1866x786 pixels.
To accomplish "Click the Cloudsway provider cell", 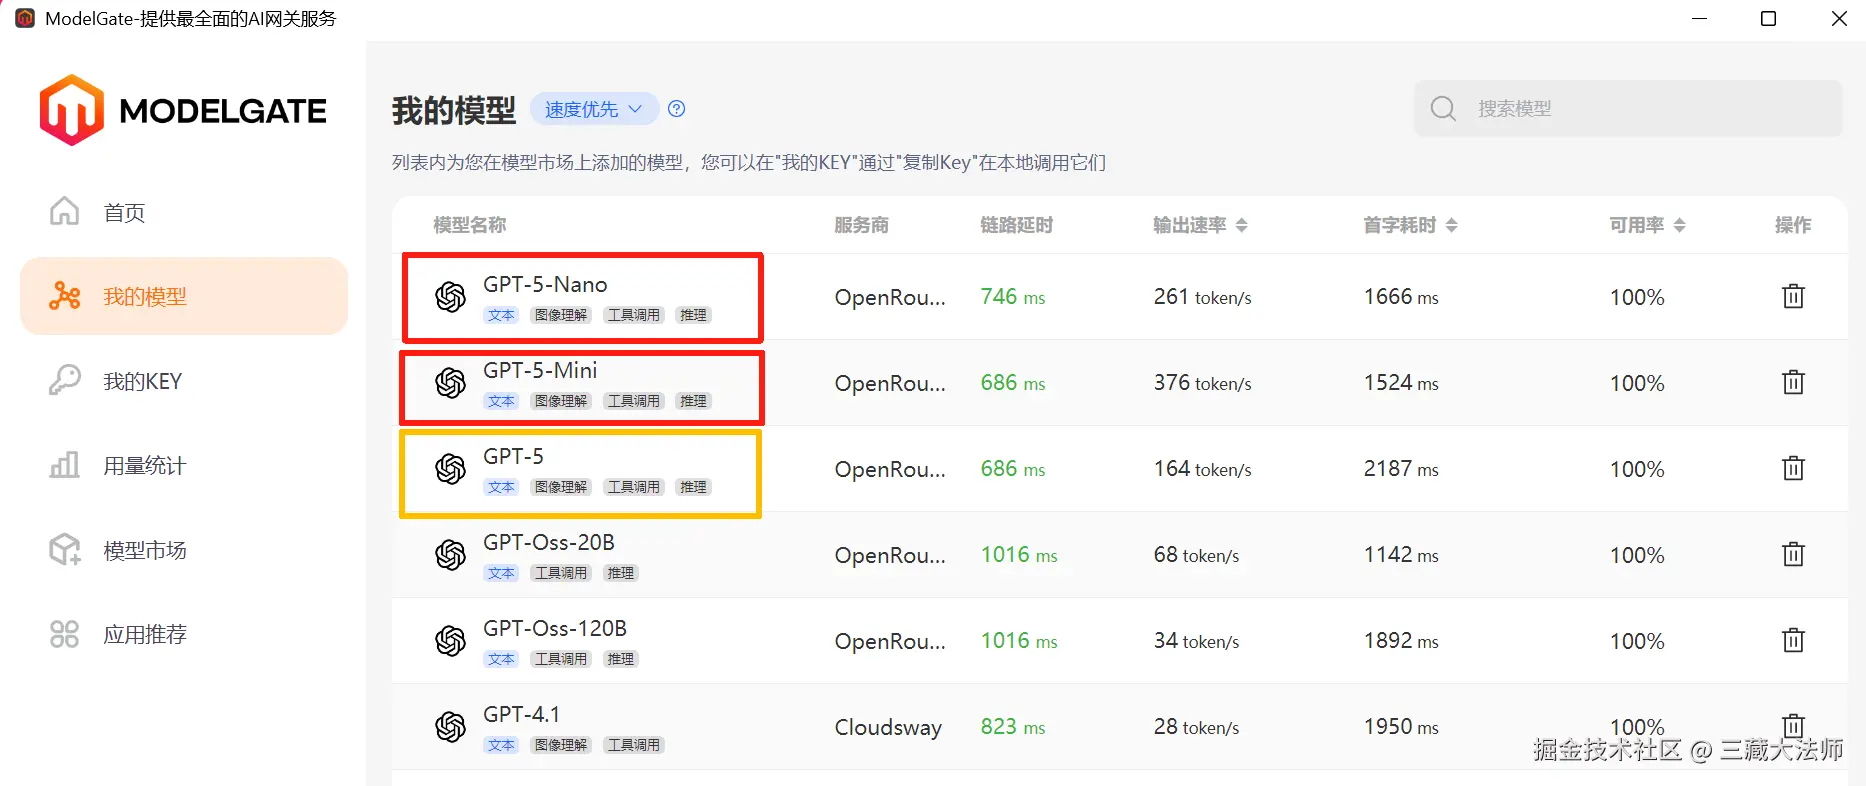I will click(888, 727).
